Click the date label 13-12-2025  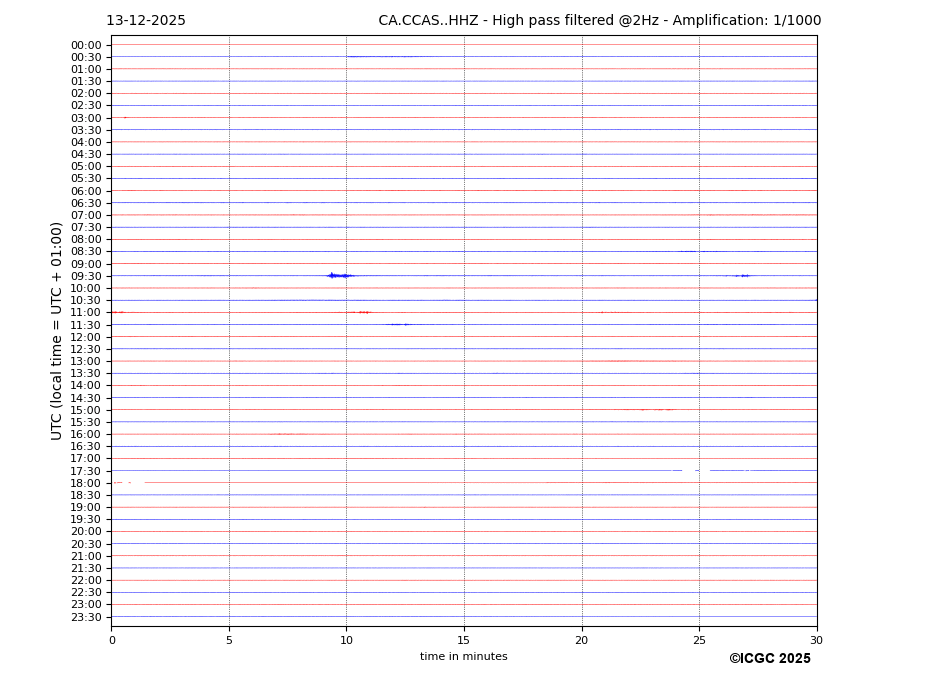[146, 21]
